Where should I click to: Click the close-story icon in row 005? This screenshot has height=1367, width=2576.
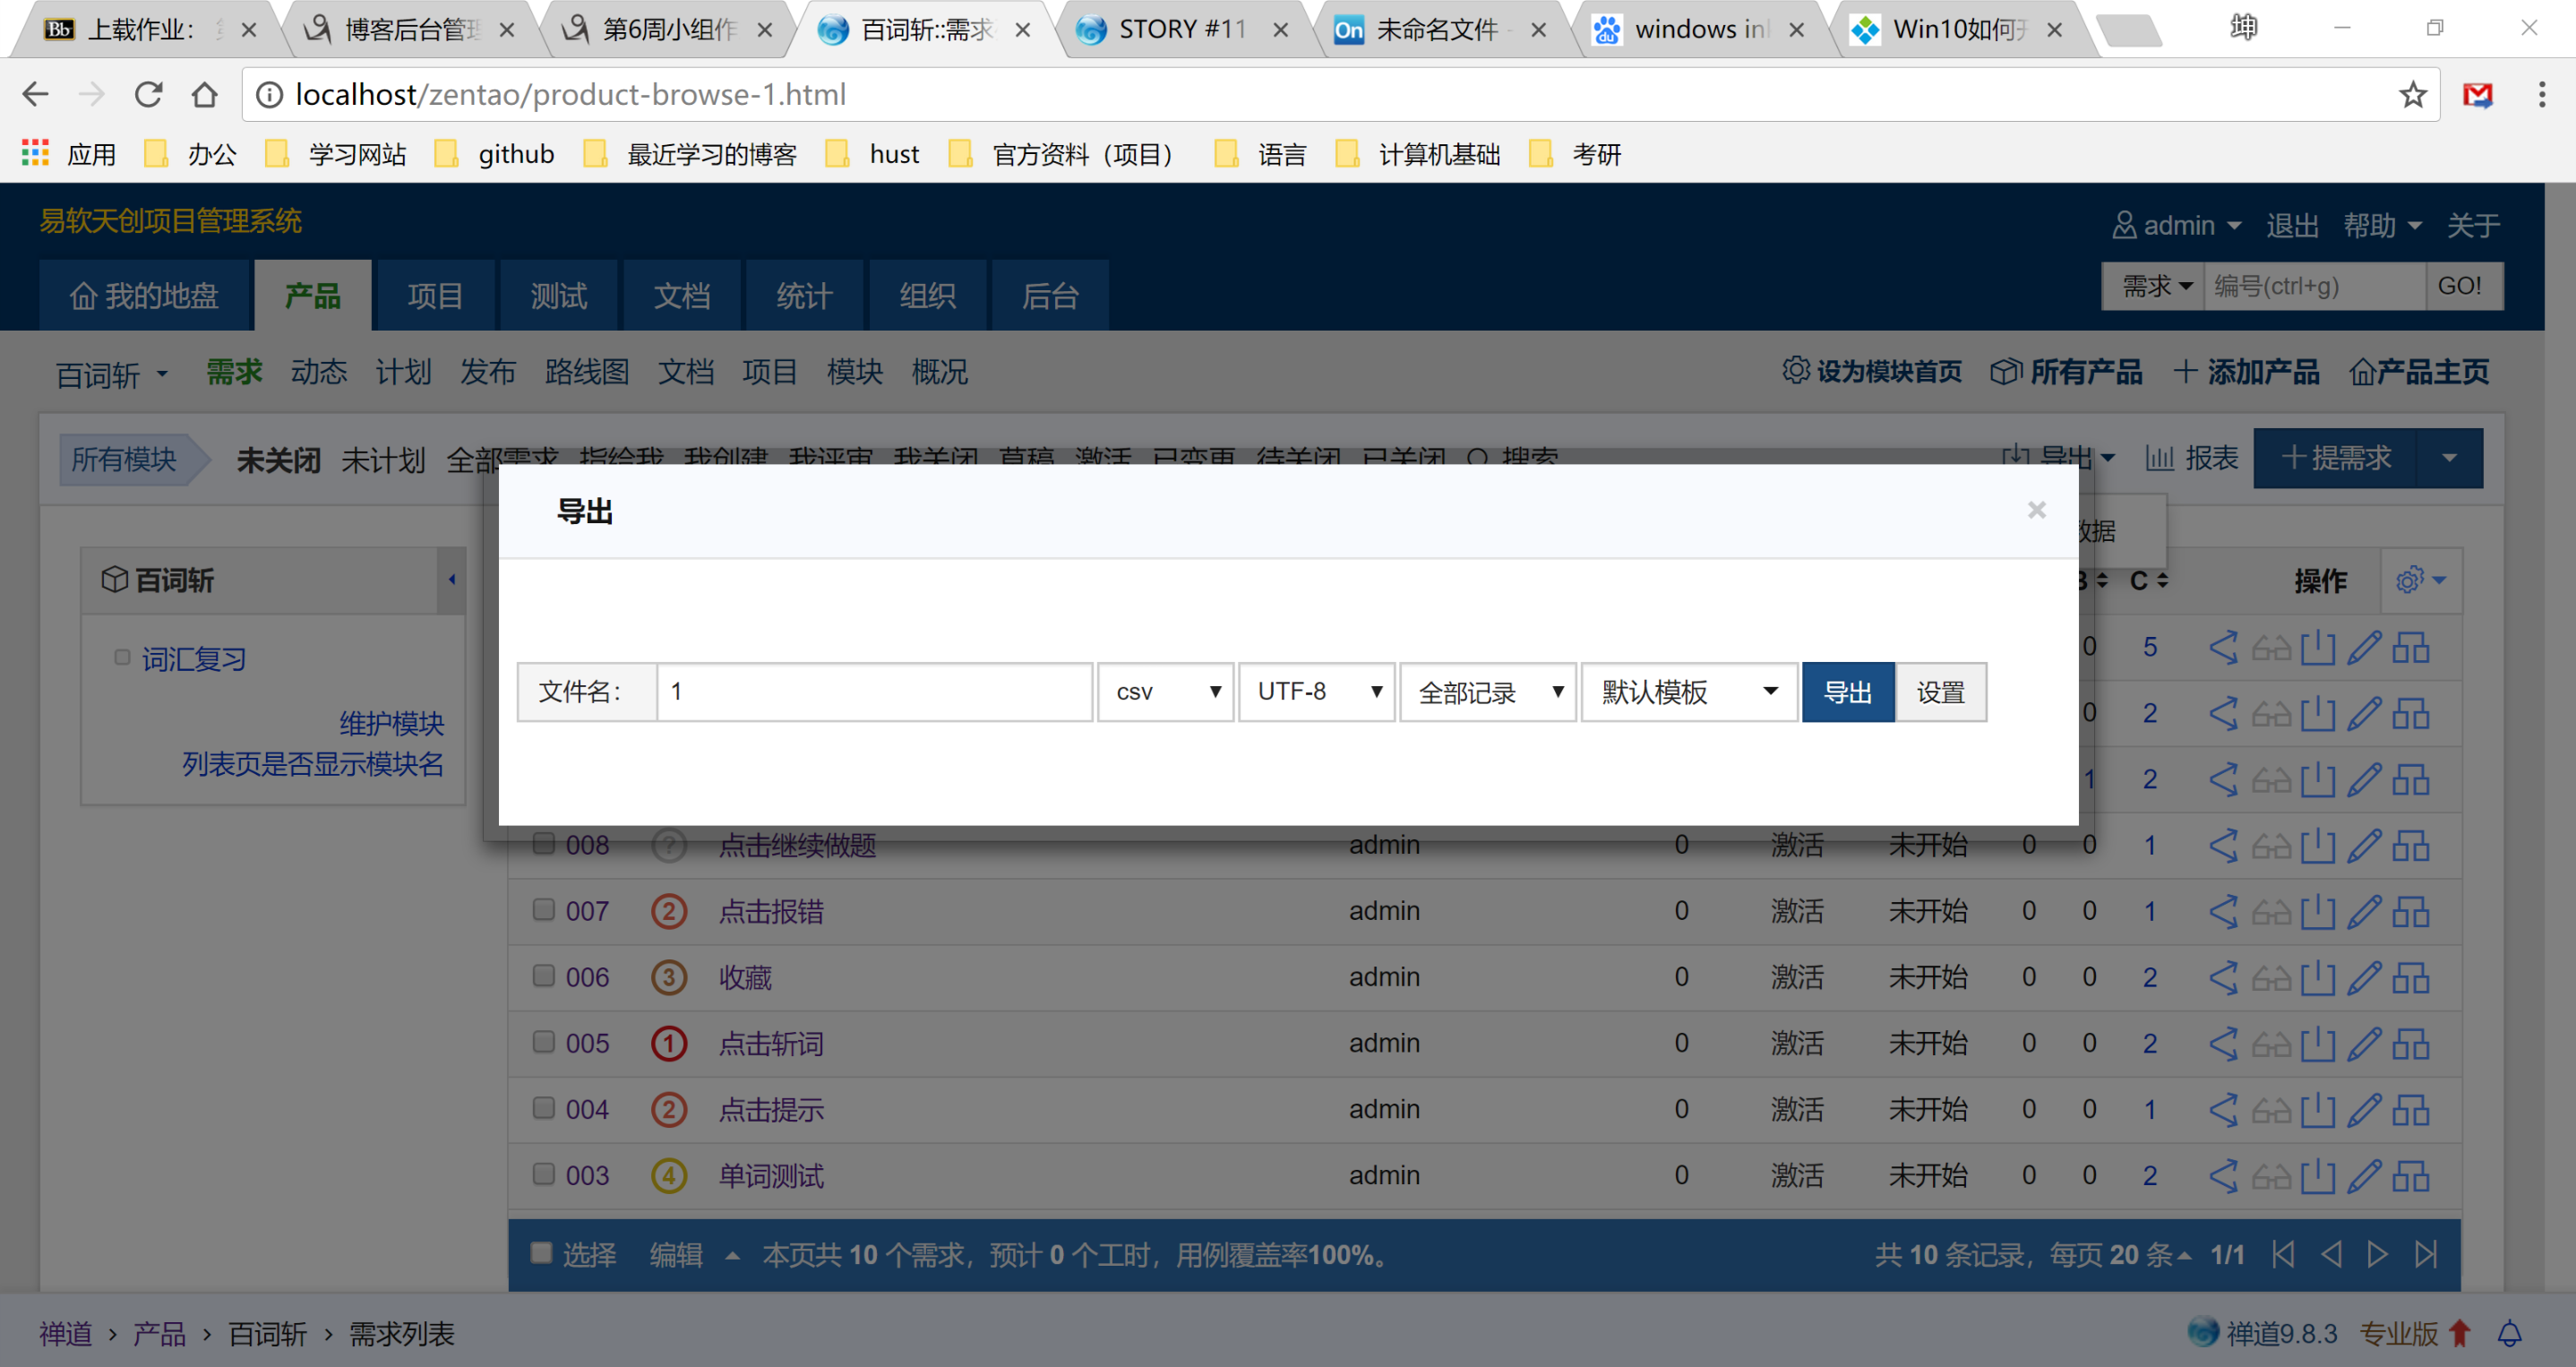tap(2317, 1043)
